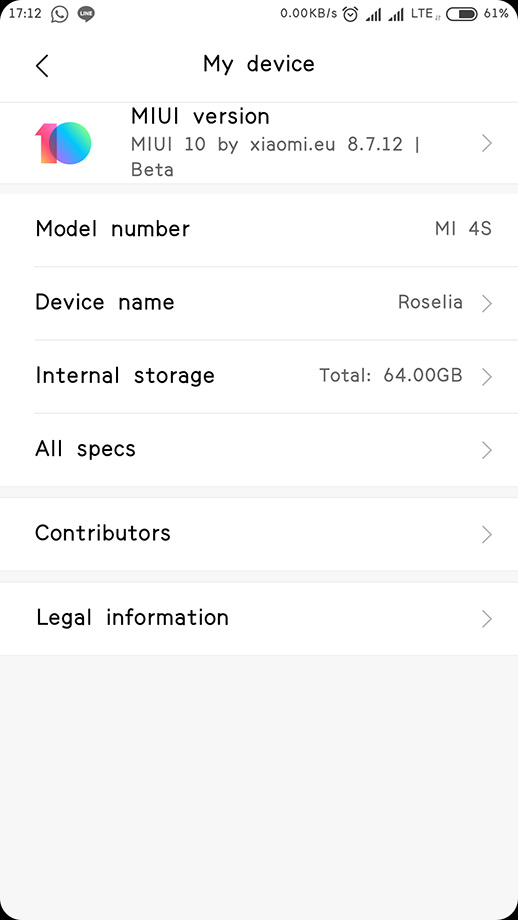
Task: Tap the alarm clock status icon
Action: (350, 14)
